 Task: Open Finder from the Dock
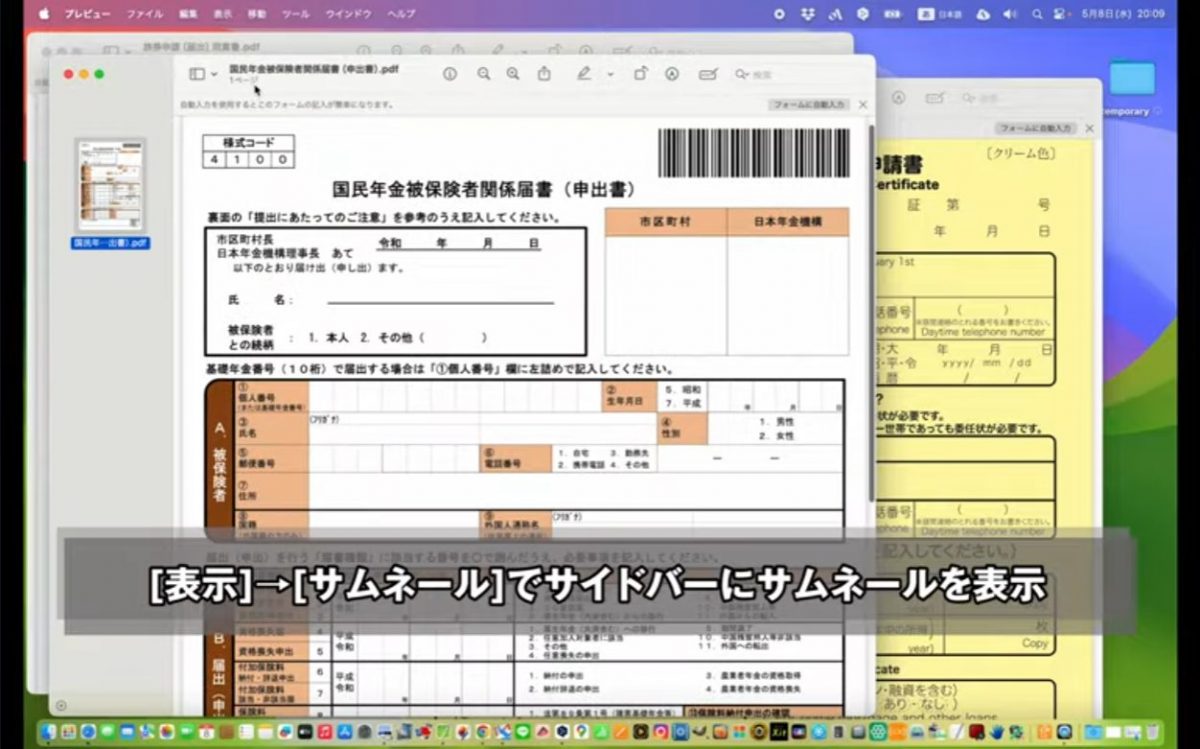[x=48, y=731]
